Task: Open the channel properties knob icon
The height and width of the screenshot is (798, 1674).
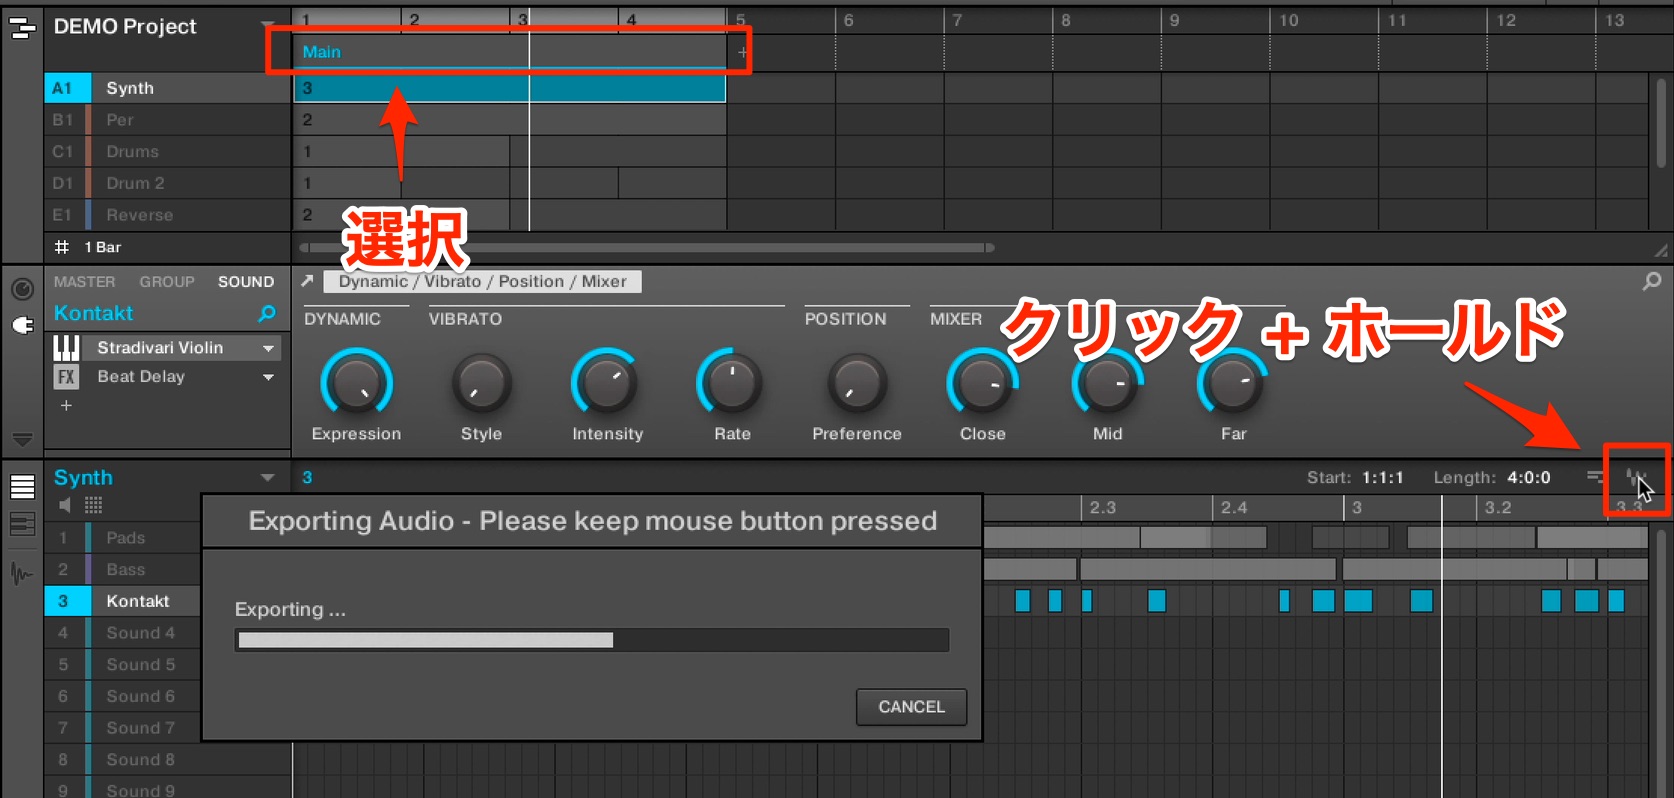Action: click(x=22, y=289)
